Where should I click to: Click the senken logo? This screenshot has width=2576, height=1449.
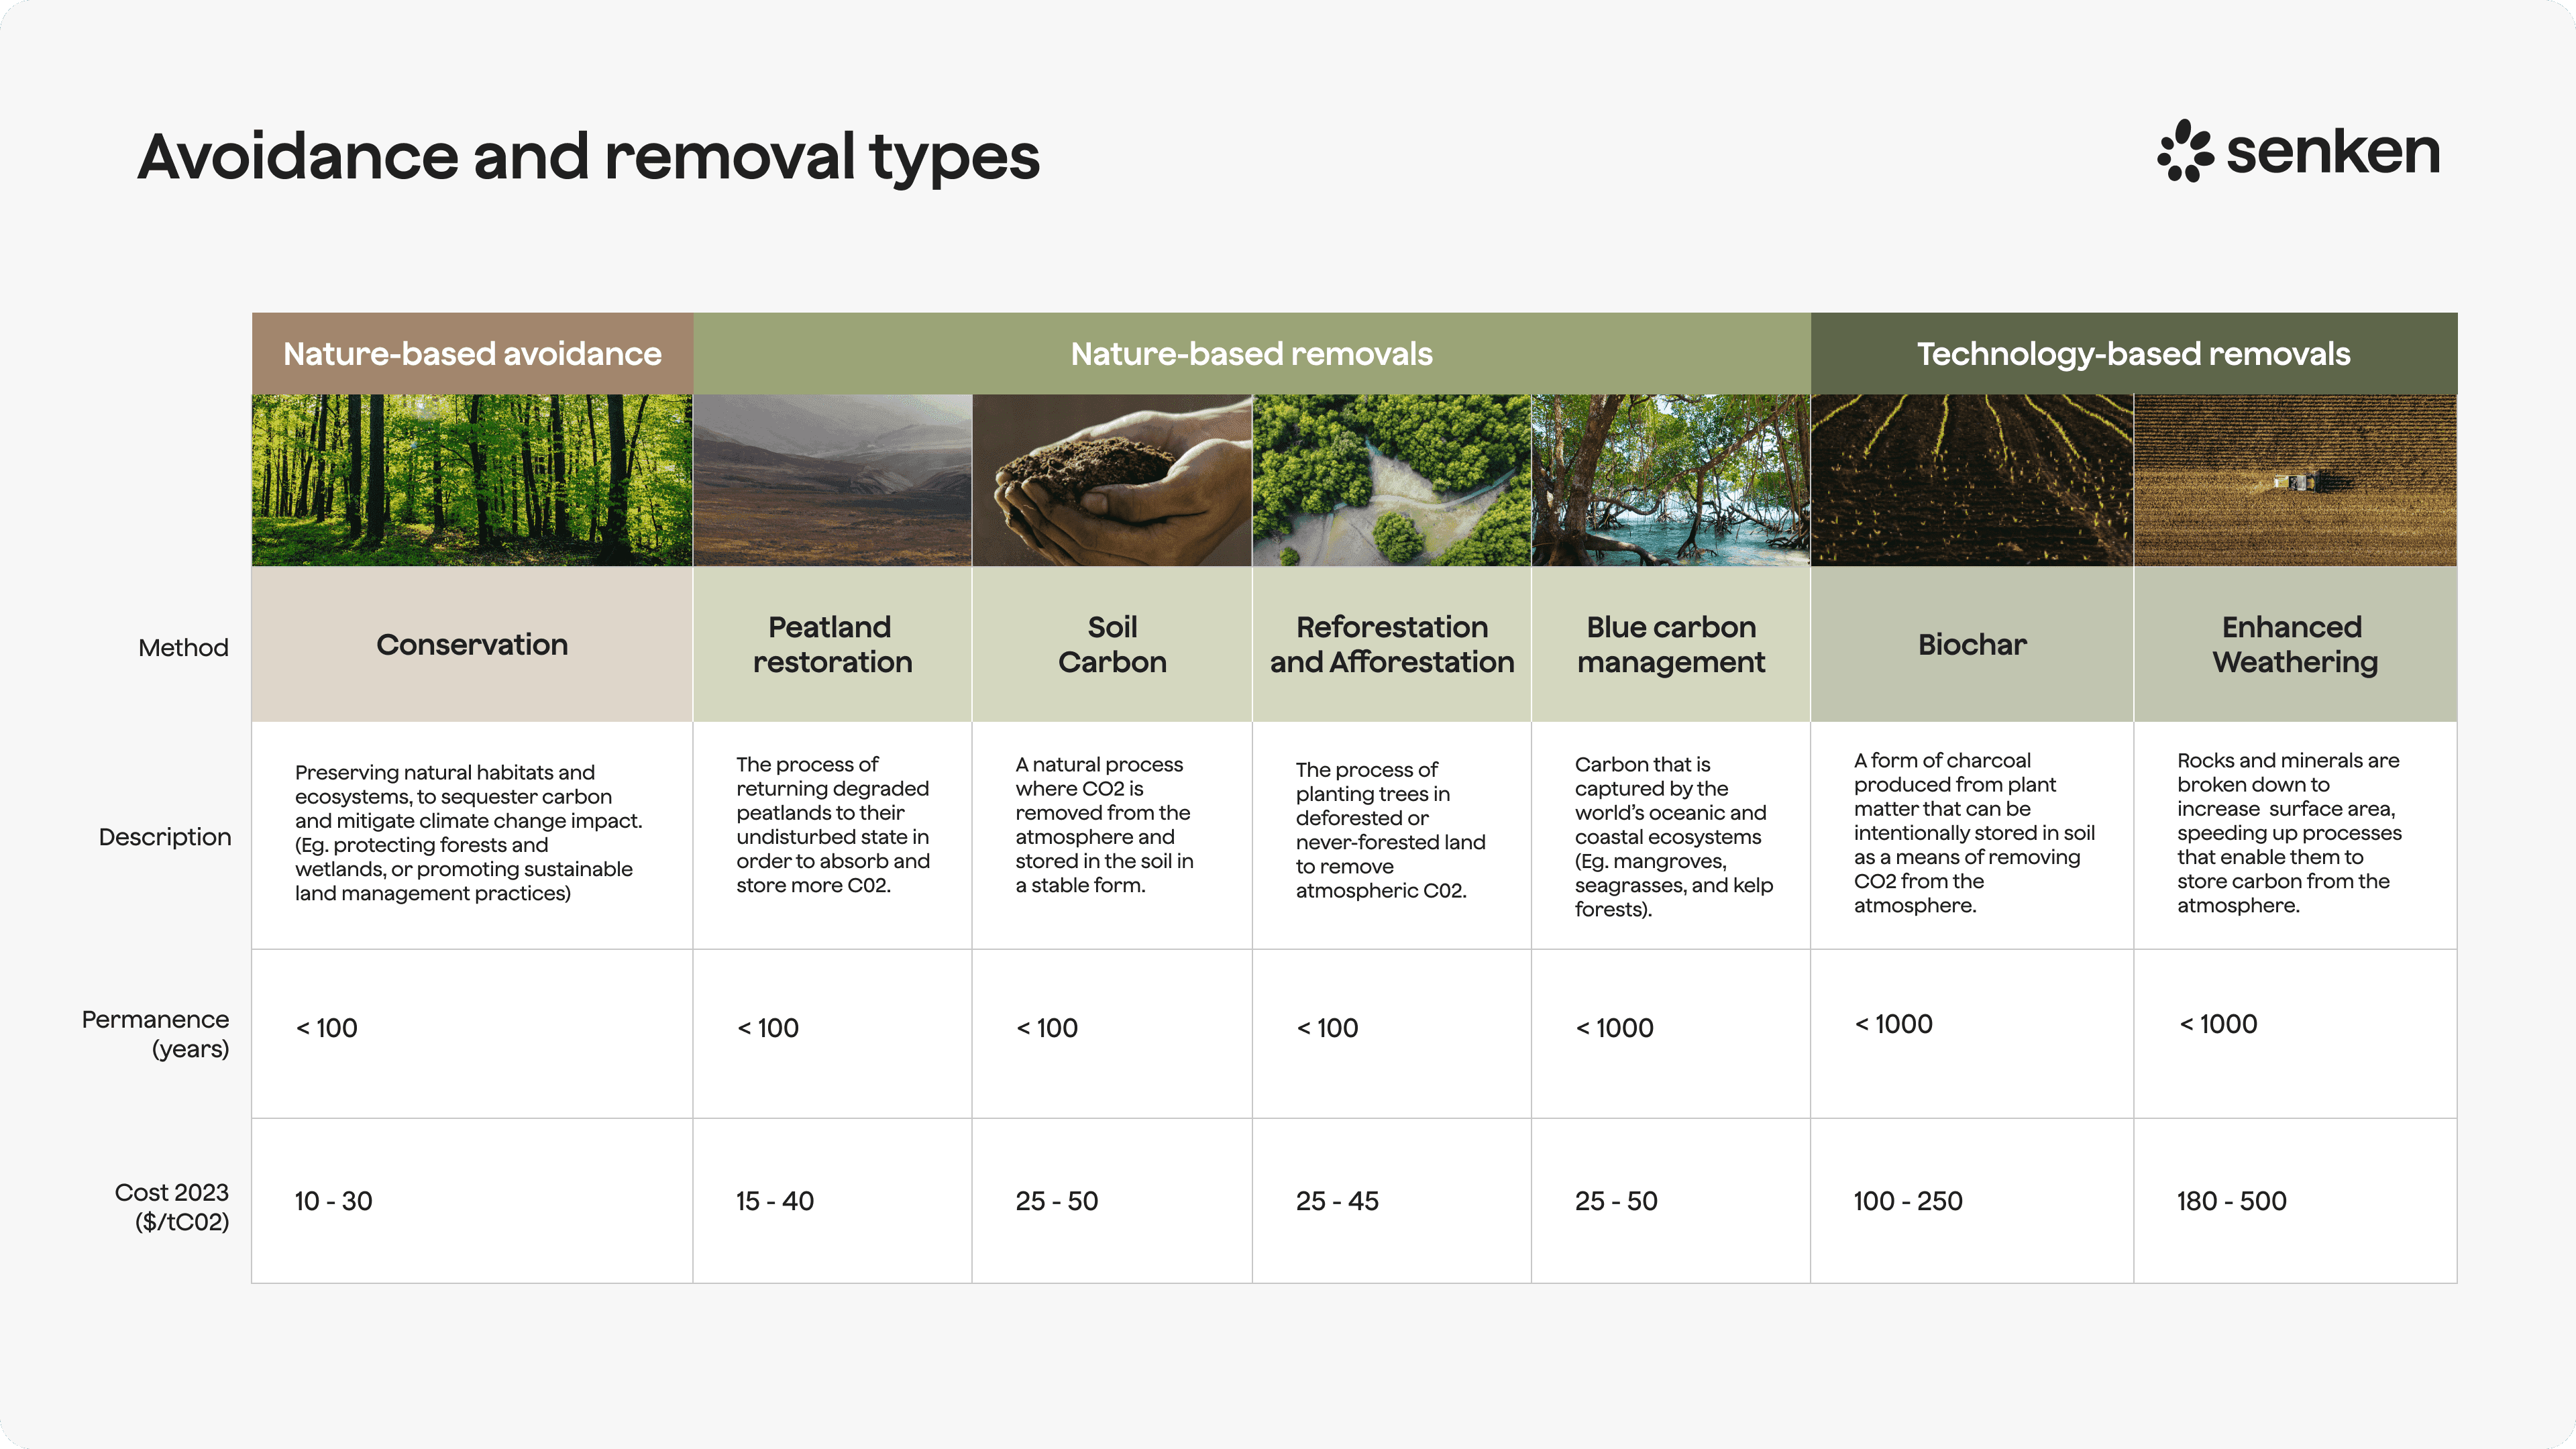[x=2298, y=151]
